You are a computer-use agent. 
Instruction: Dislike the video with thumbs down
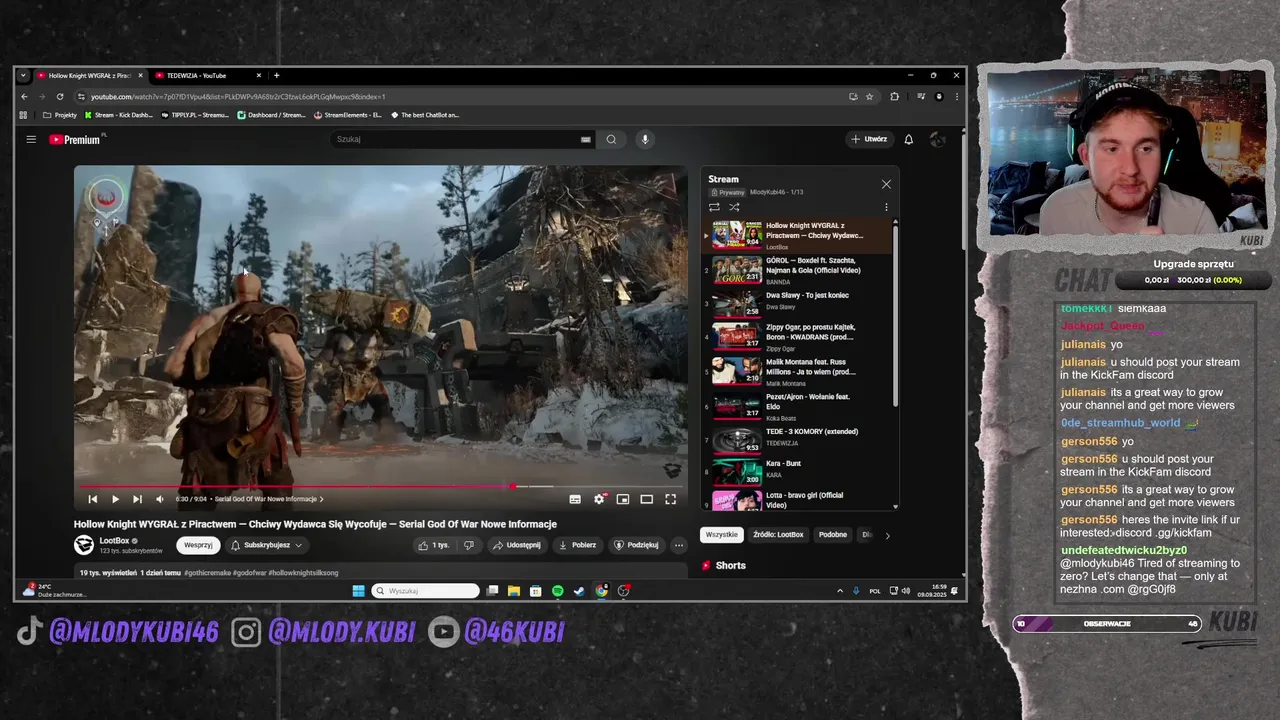click(468, 545)
